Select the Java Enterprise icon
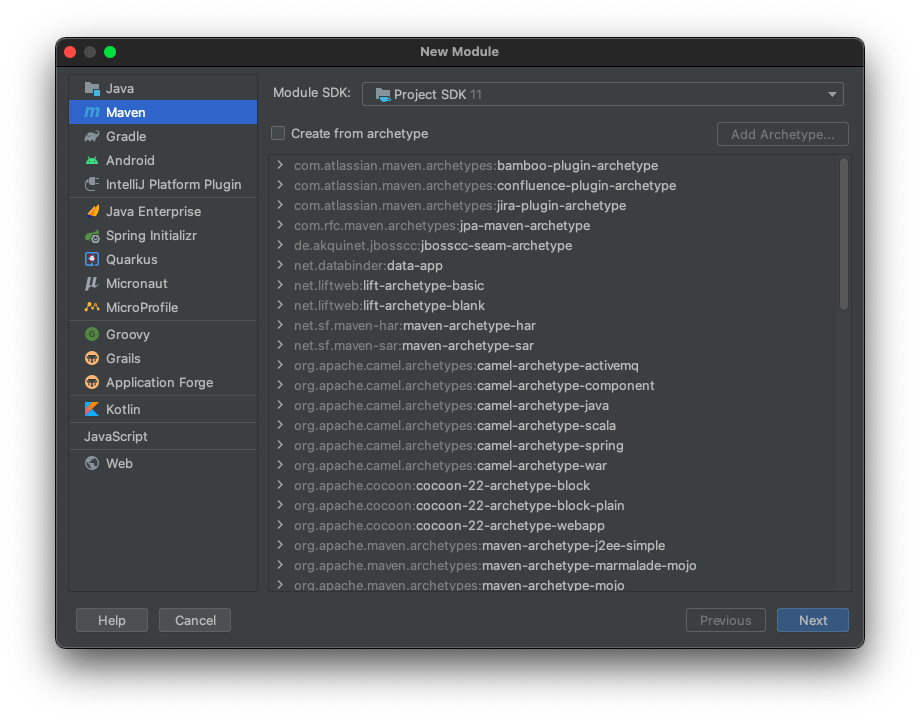The width and height of the screenshot is (920, 722). 92,211
